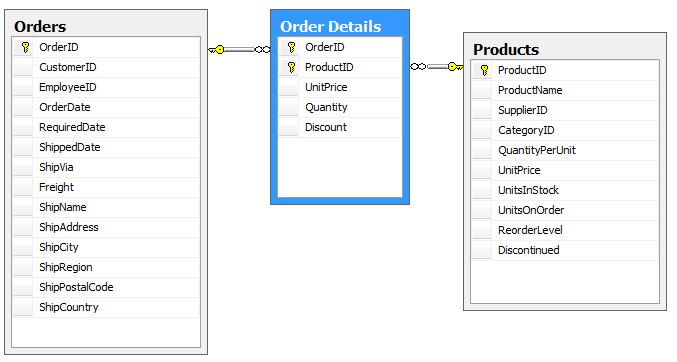Viewport: 677px width, 362px height.
Task: Select the key endpoint of the Orders relationship line
Action: (x=217, y=50)
